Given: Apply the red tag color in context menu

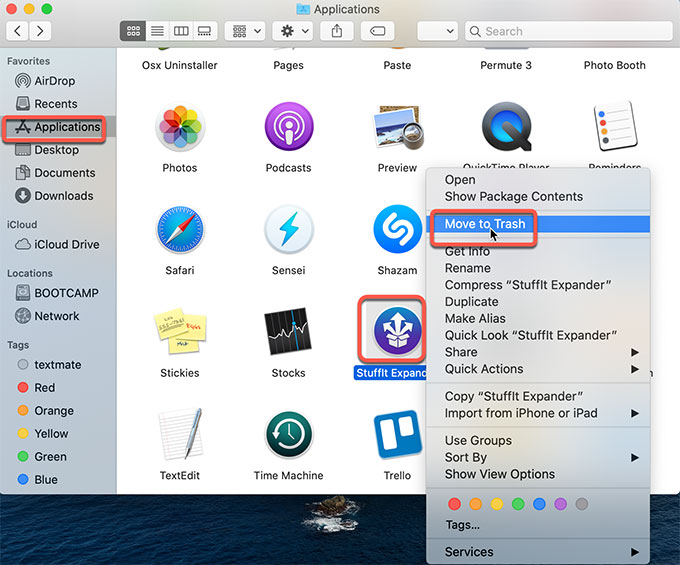Looking at the screenshot, I should (x=454, y=504).
